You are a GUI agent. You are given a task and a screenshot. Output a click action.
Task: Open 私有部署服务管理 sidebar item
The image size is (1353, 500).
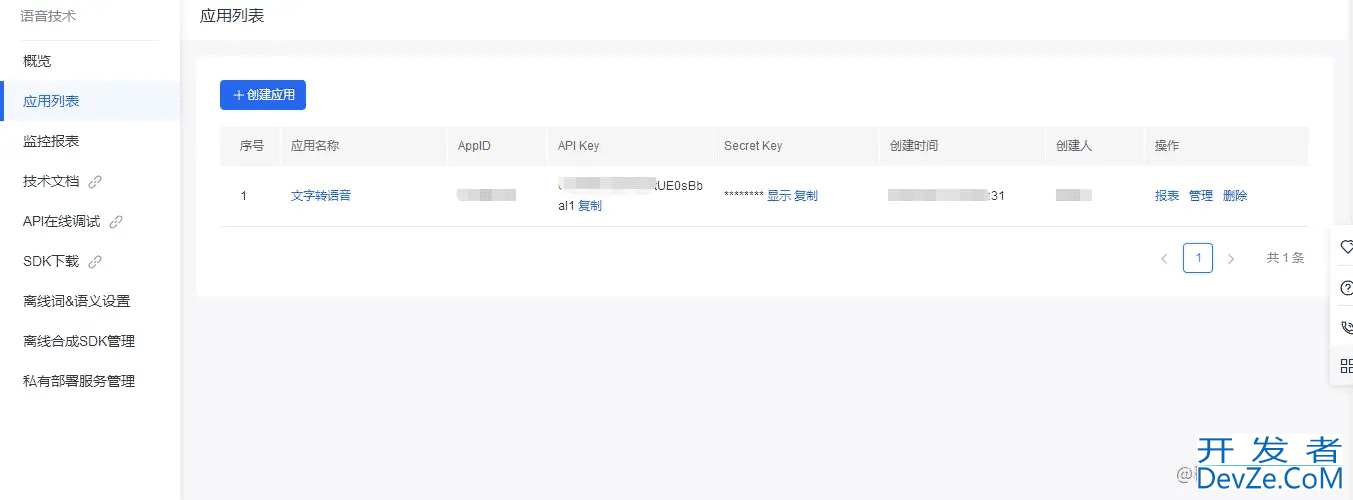coord(79,381)
